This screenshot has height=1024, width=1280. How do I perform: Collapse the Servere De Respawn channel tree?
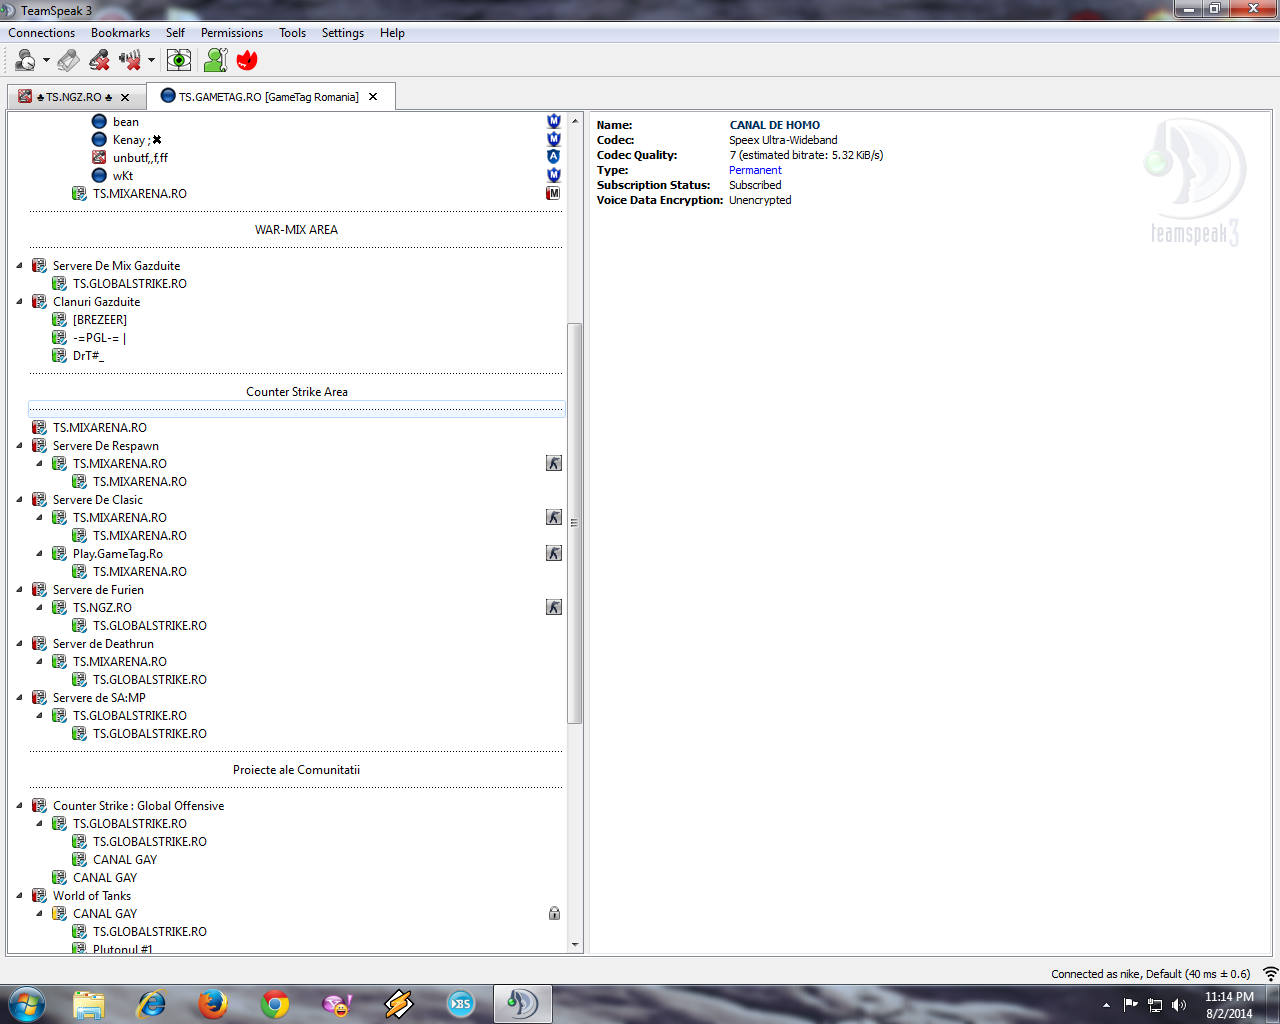click(20, 446)
